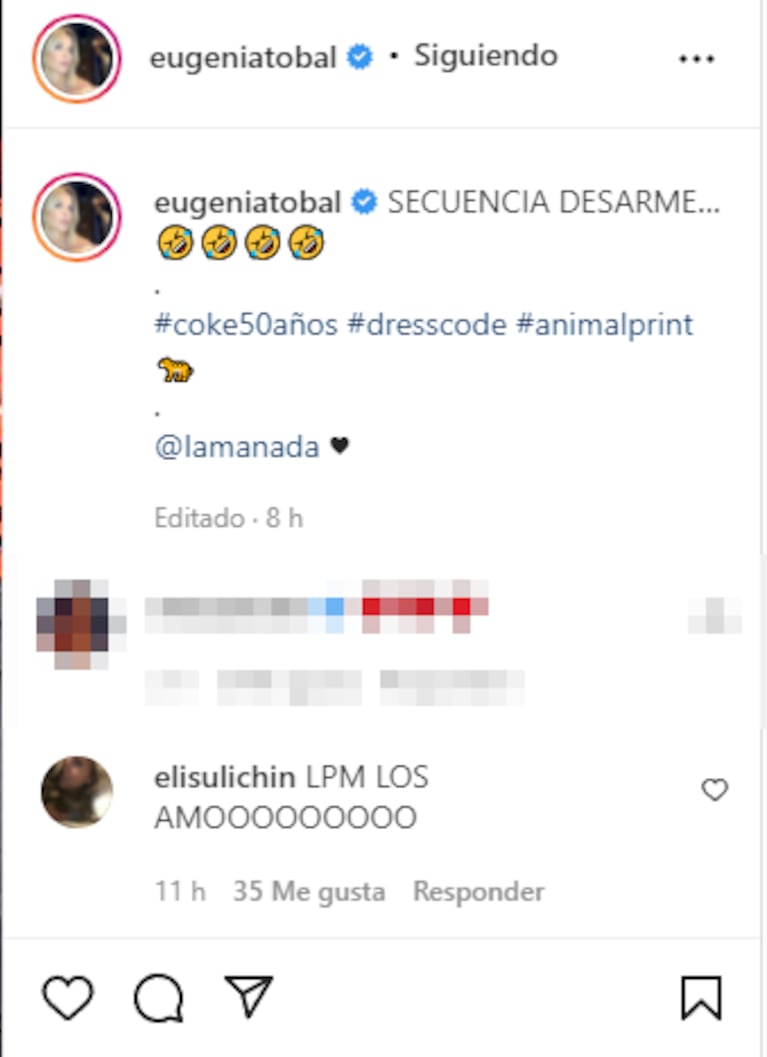The width and height of the screenshot is (767, 1057).
Task: Open elisulichin username in comment
Action: (x=224, y=777)
